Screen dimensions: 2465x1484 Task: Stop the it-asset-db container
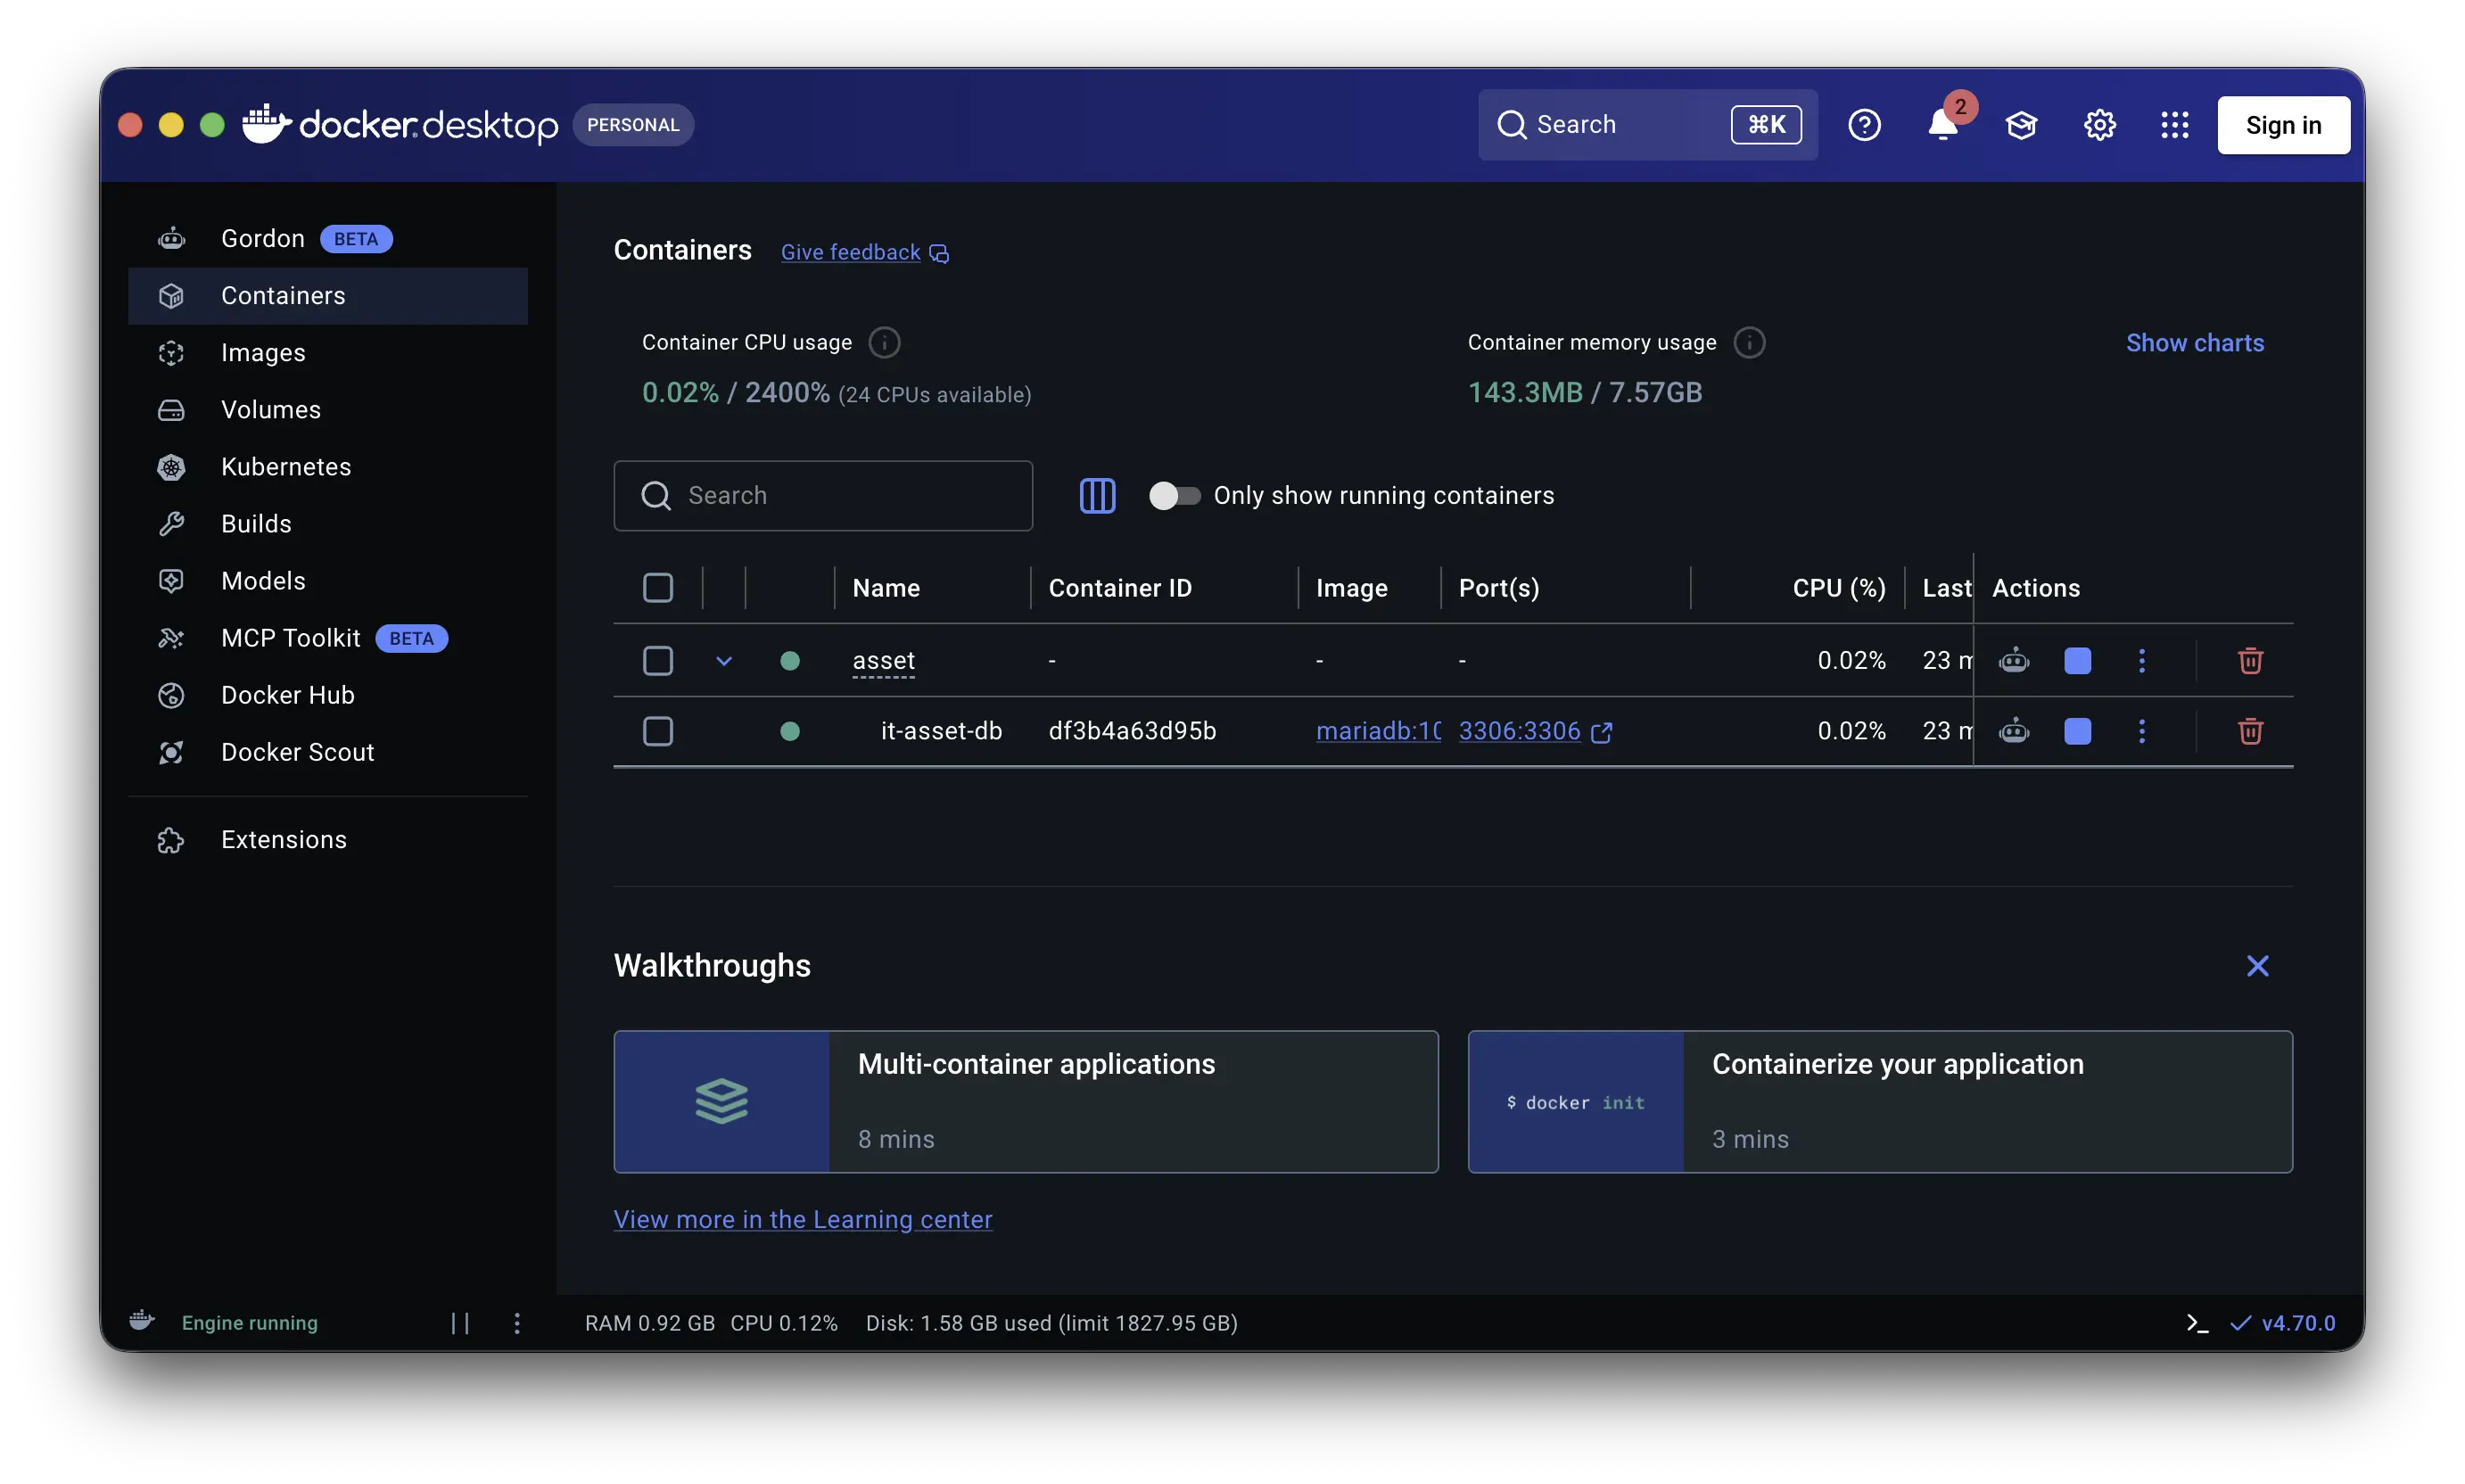click(x=2078, y=731)
